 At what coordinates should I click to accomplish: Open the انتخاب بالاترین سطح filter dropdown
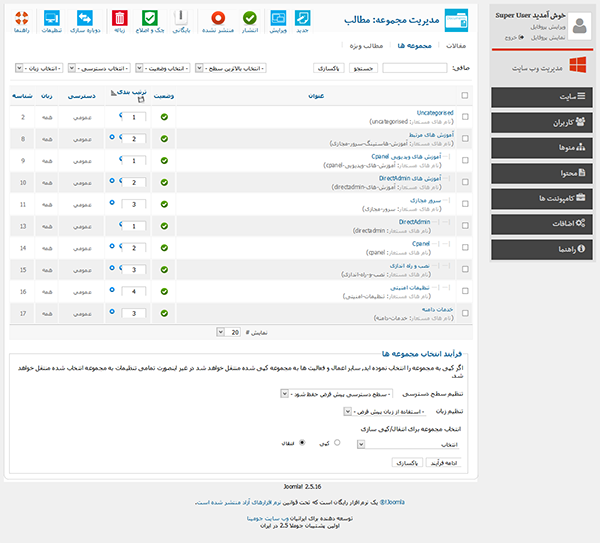pos(231,68)
